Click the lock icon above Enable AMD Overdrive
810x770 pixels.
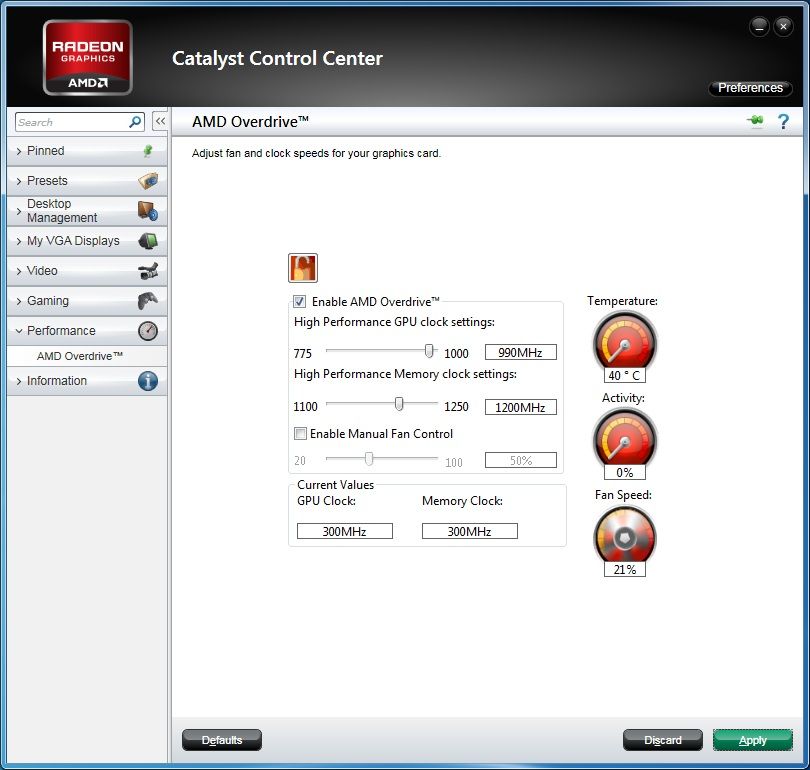pos(302,268)
